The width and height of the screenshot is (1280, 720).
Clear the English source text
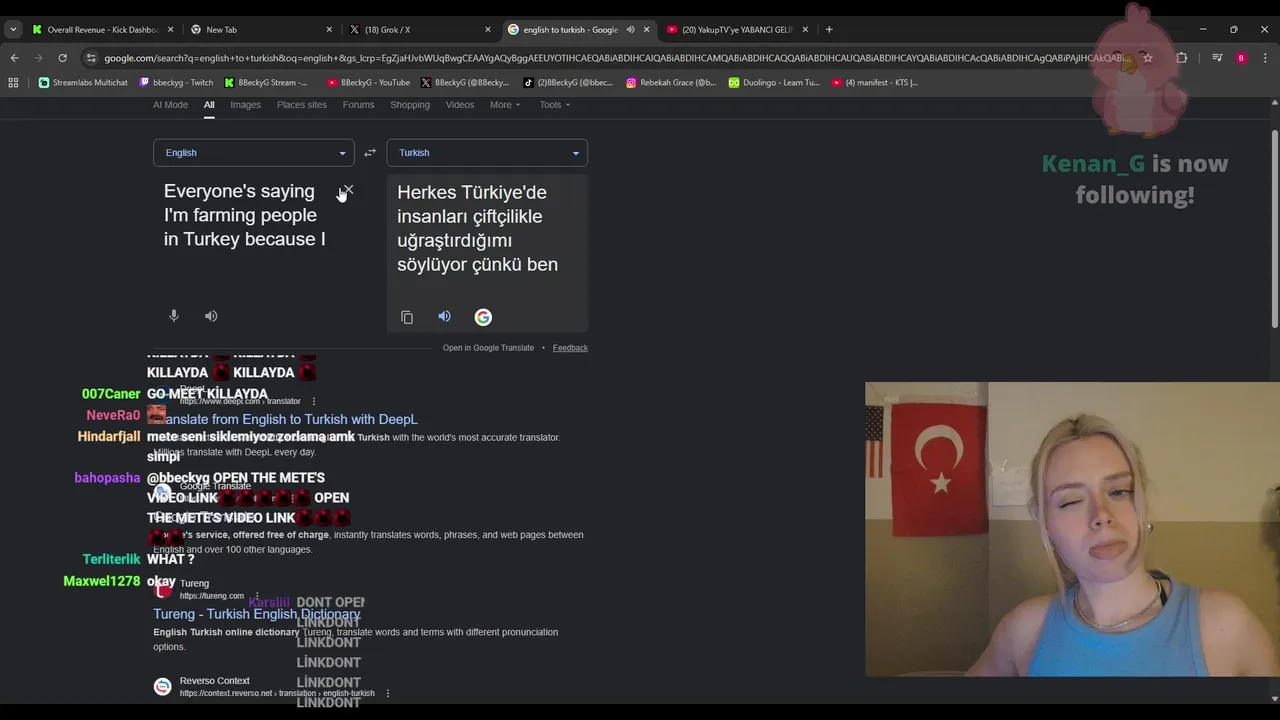coord(347,190)
